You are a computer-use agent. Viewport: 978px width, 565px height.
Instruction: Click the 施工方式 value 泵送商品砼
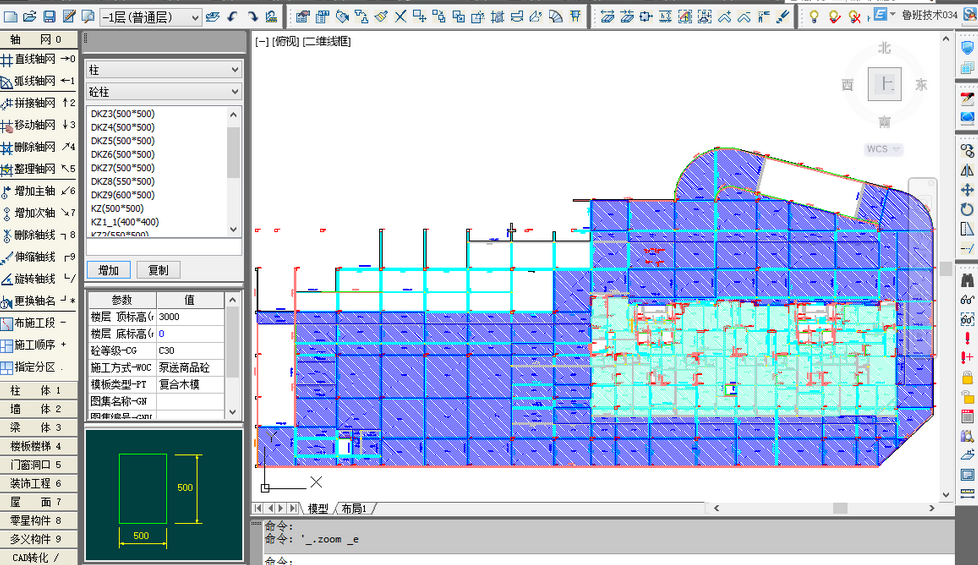point(190,367)
